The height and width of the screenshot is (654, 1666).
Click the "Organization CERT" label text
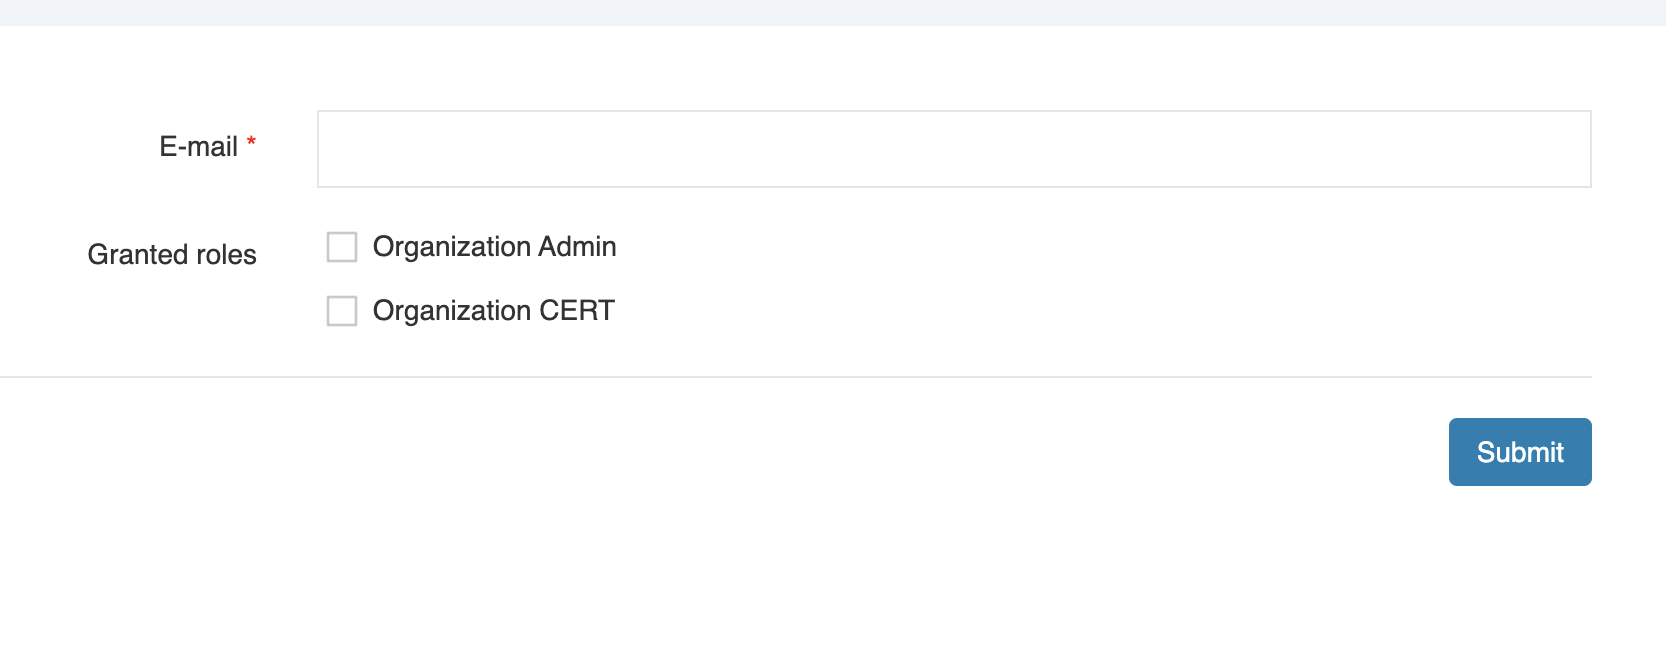coord(493,311)
